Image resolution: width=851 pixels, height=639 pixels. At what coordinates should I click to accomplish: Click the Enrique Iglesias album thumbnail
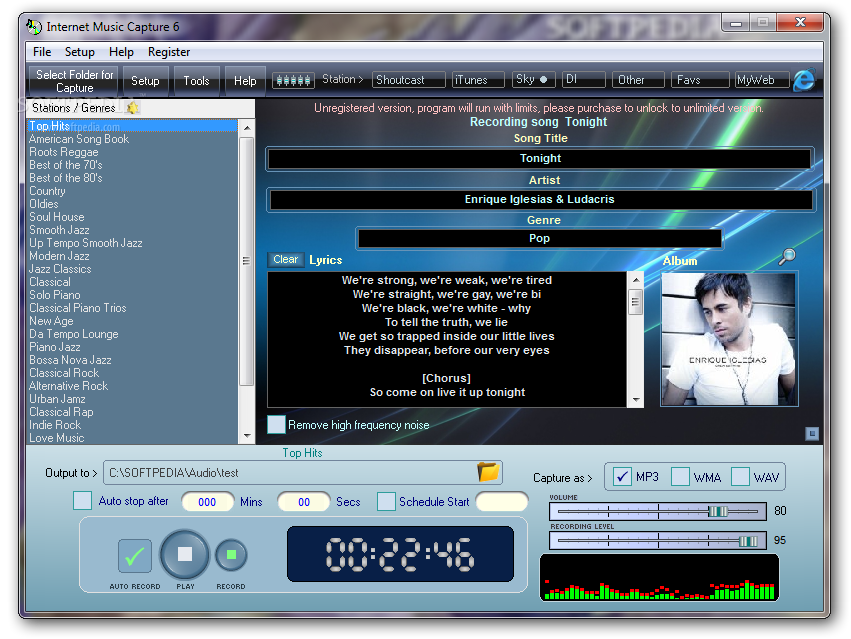pyautogui.click(x=728, y=339)
